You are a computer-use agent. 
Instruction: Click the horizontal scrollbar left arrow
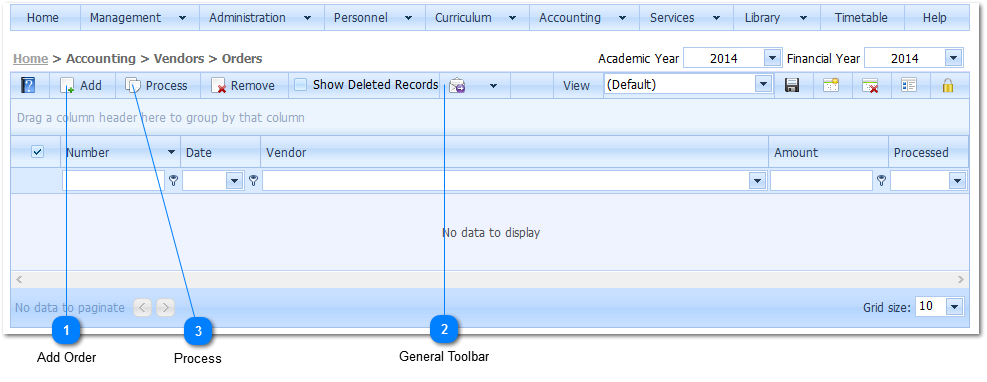tap(19, 279)
